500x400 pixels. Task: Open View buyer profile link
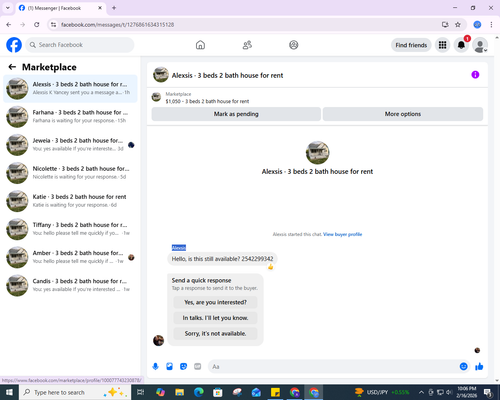point(342,234)
